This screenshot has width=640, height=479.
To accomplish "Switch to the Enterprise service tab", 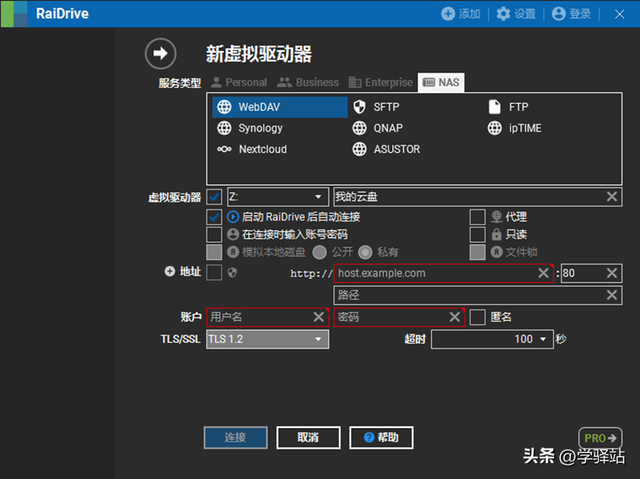I will click(x=381, y=82).
